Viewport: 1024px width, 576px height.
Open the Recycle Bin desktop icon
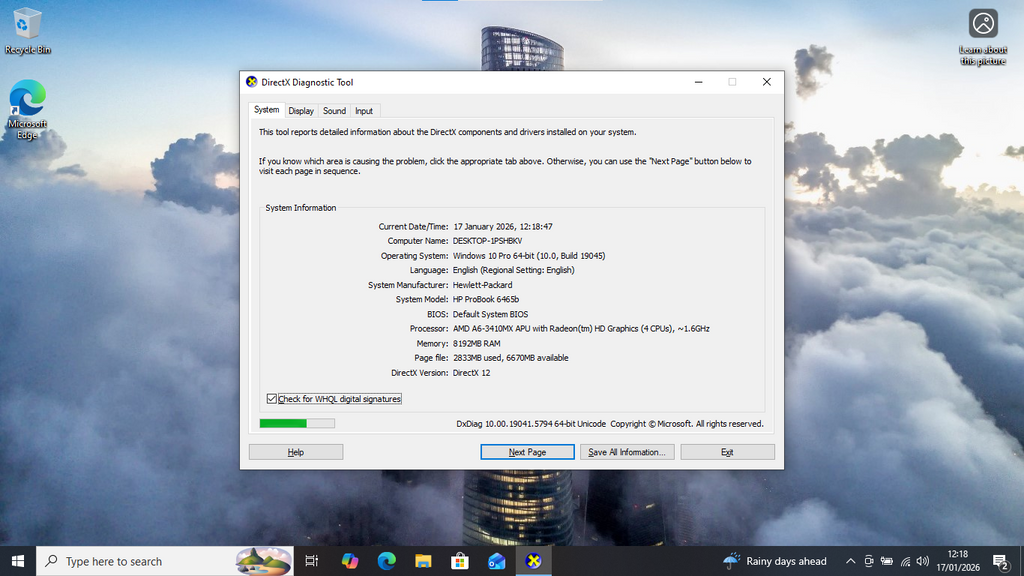(28, 30)
